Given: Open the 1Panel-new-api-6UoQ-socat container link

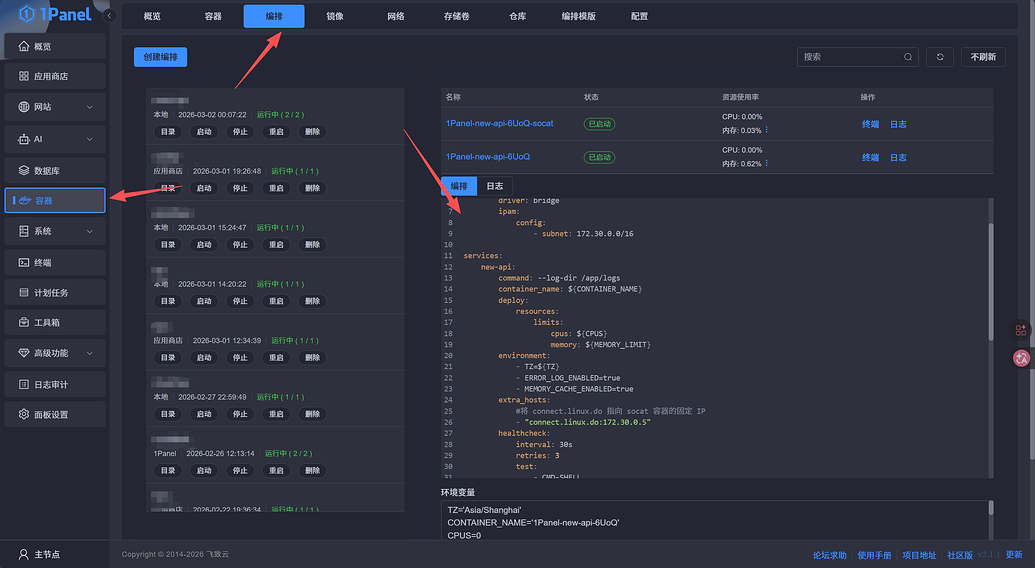Looking at the screenshot, I should [x=500, y=123].
